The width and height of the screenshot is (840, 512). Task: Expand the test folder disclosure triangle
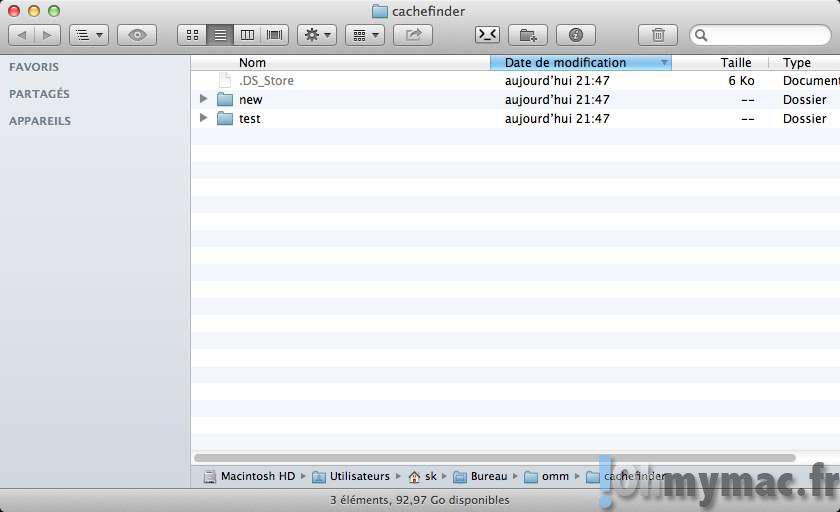tap(203, 117)
